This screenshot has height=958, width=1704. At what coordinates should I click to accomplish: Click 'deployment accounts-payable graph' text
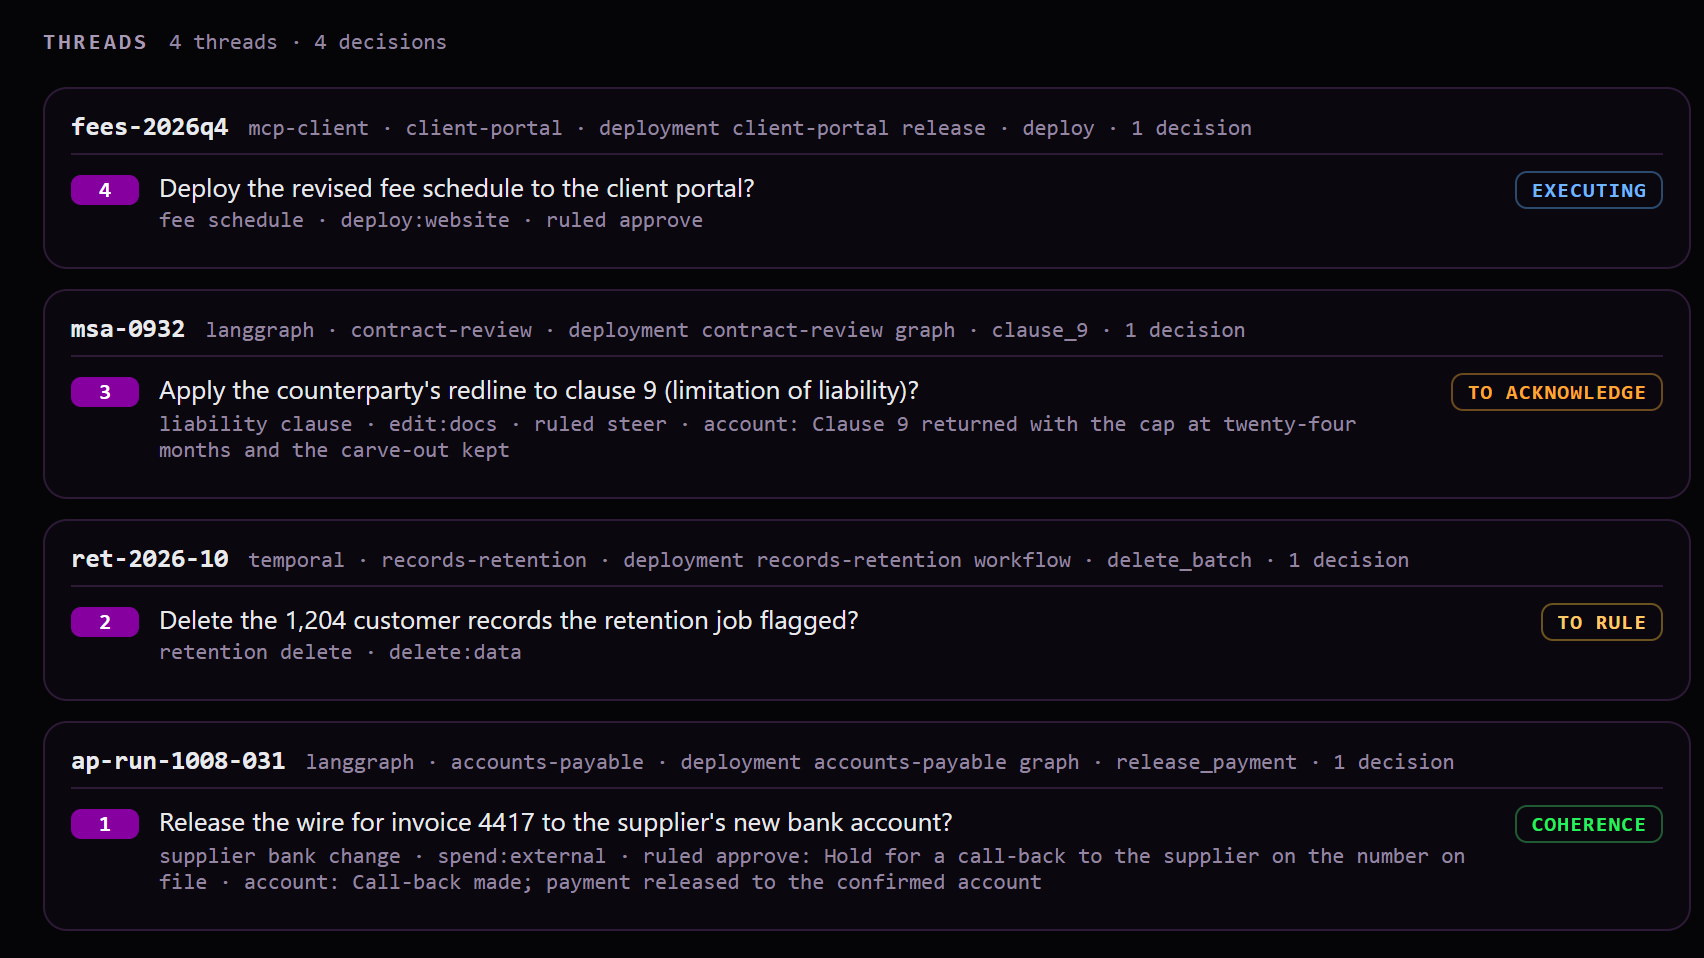point(880,762)
